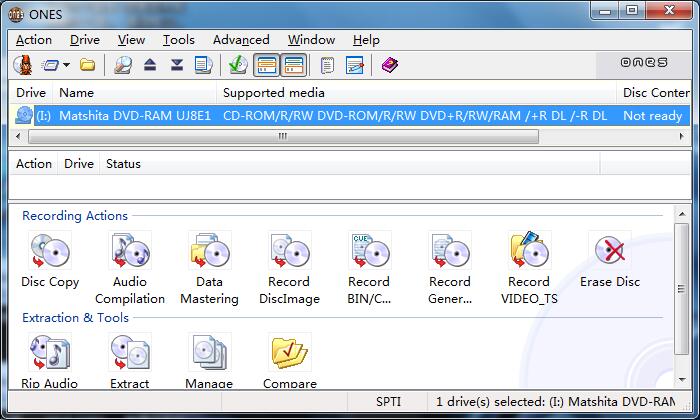This screenshot has height=420, width=700.
Task: Click the wizard character toolbar icon
Action: point(23,66)
